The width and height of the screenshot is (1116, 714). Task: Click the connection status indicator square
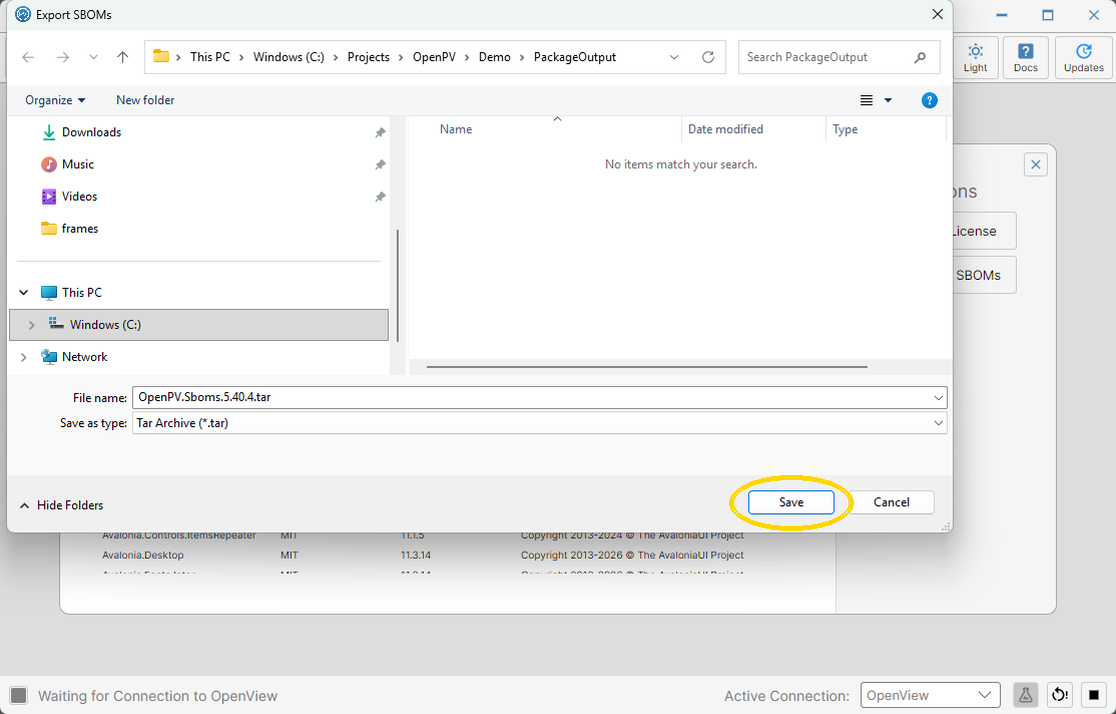[x=19, y=695]
